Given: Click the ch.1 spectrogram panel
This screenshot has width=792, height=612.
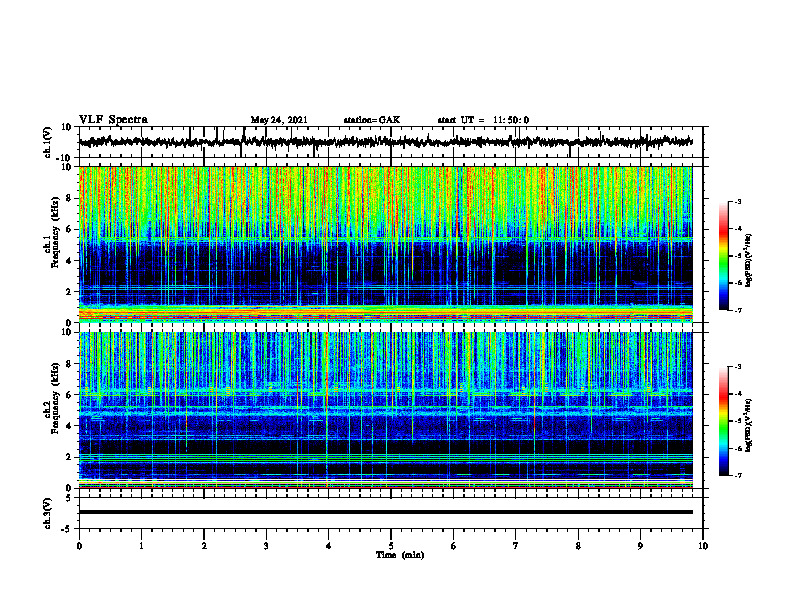Looking at the screenshot, I should click(385, 244).
